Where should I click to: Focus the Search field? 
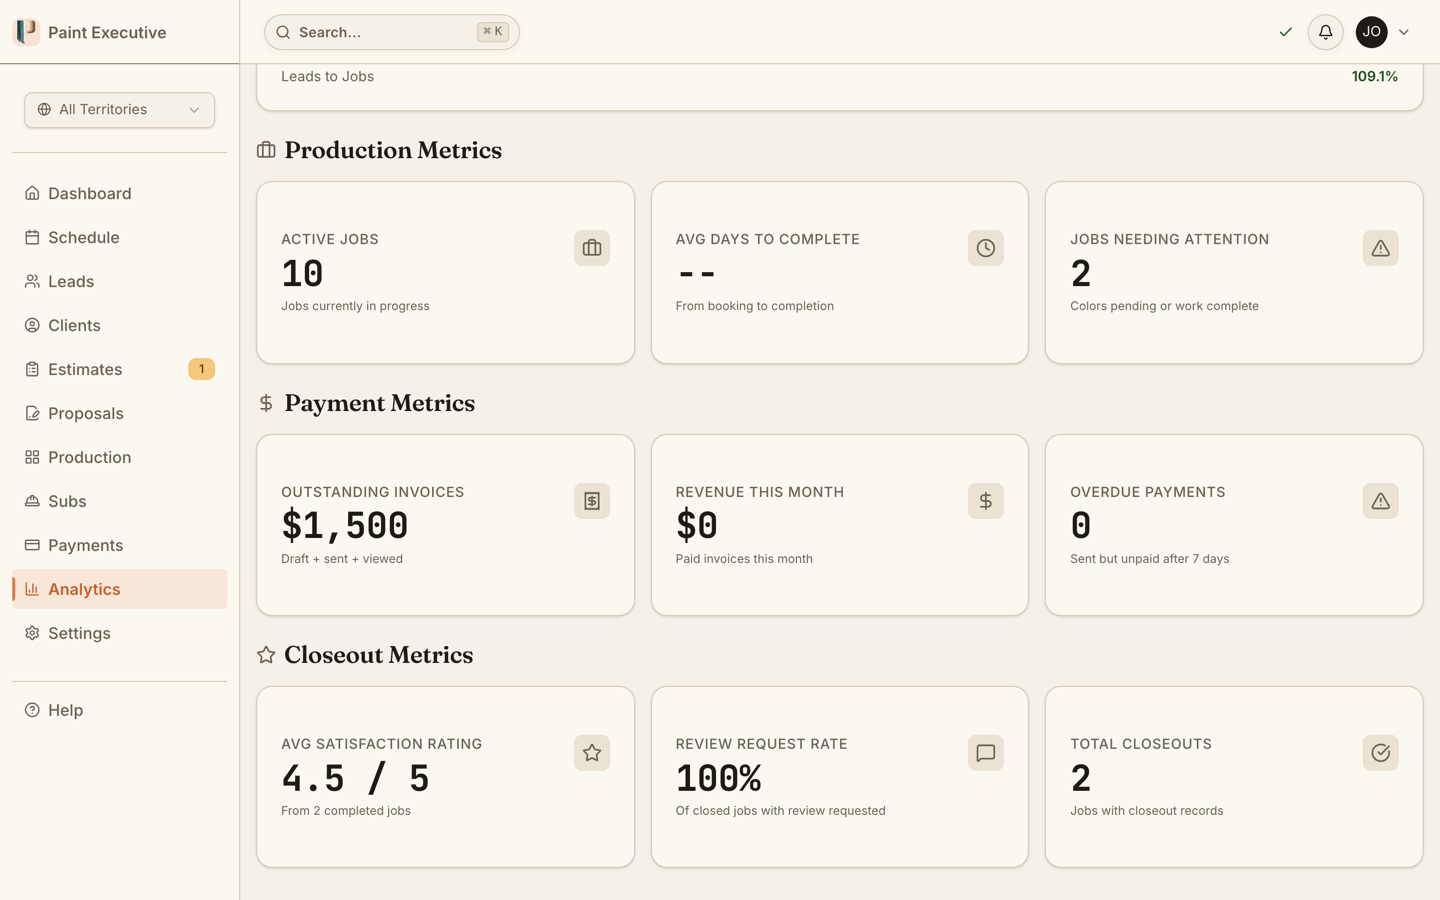[391, 32]
